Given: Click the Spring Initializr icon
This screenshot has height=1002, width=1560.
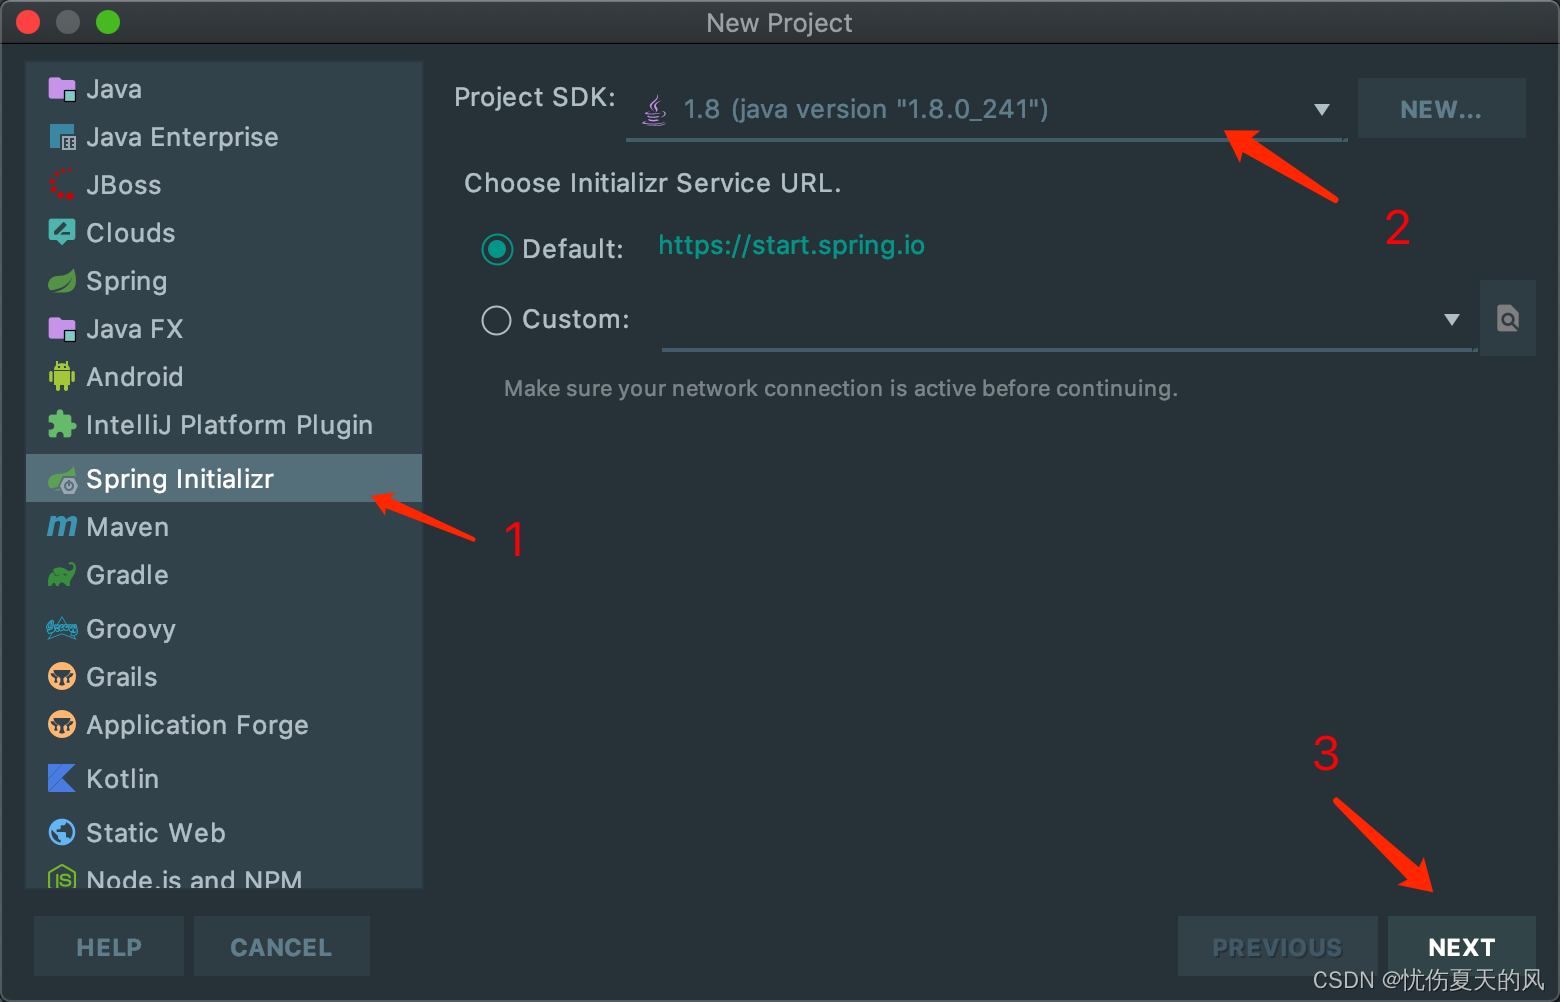Looking at the screenshot, I should 62,480.
